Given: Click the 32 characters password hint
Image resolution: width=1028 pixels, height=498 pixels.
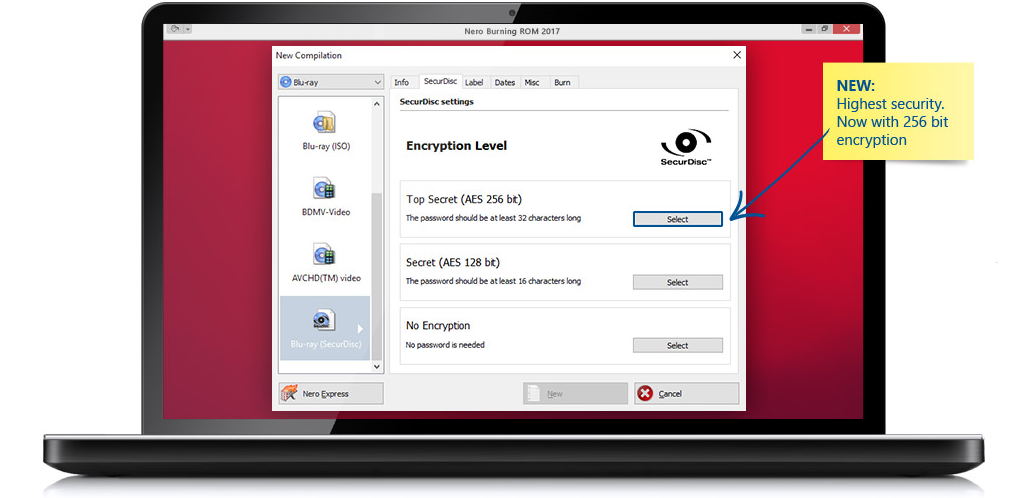Looking at the screenshot, I should (493, 218).
